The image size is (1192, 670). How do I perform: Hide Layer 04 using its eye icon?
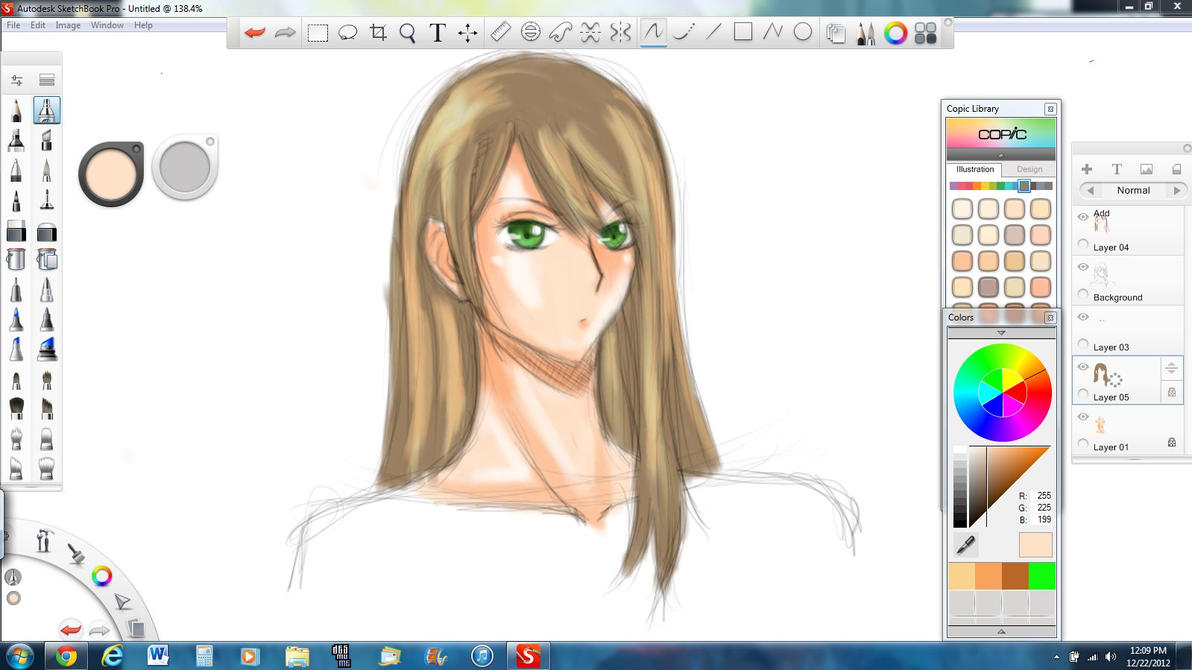[x=1083, y=217]
